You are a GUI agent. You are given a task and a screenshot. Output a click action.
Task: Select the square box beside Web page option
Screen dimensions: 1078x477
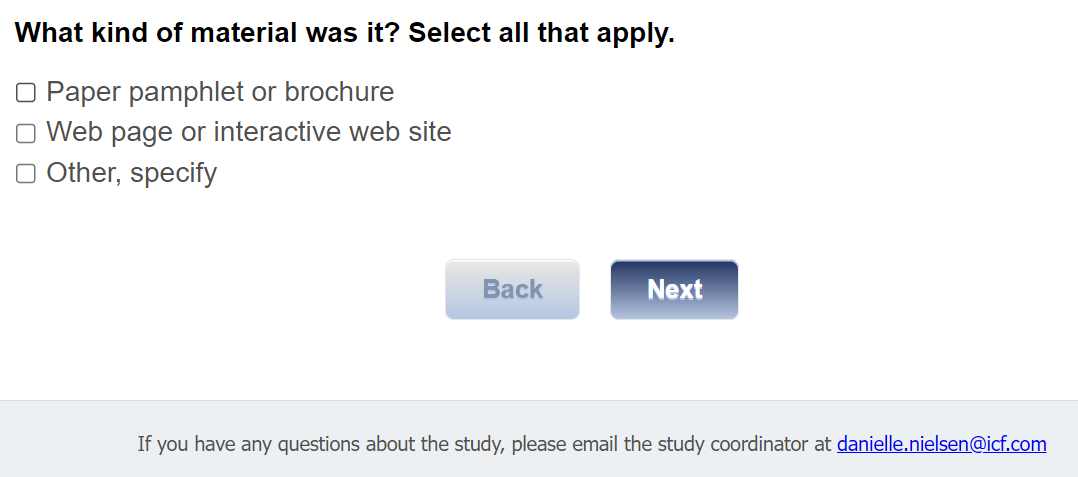(26, 133)
